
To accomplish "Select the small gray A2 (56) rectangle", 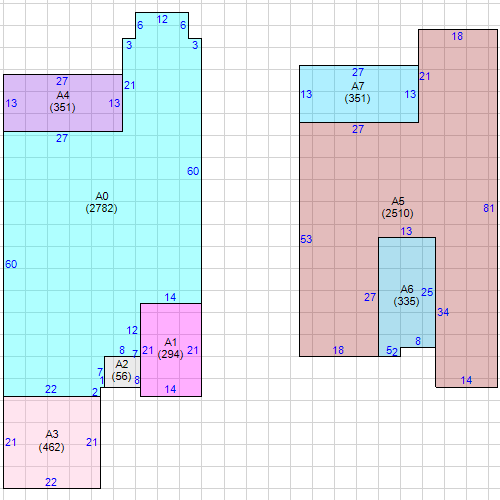I will click(x=122, y=372).
